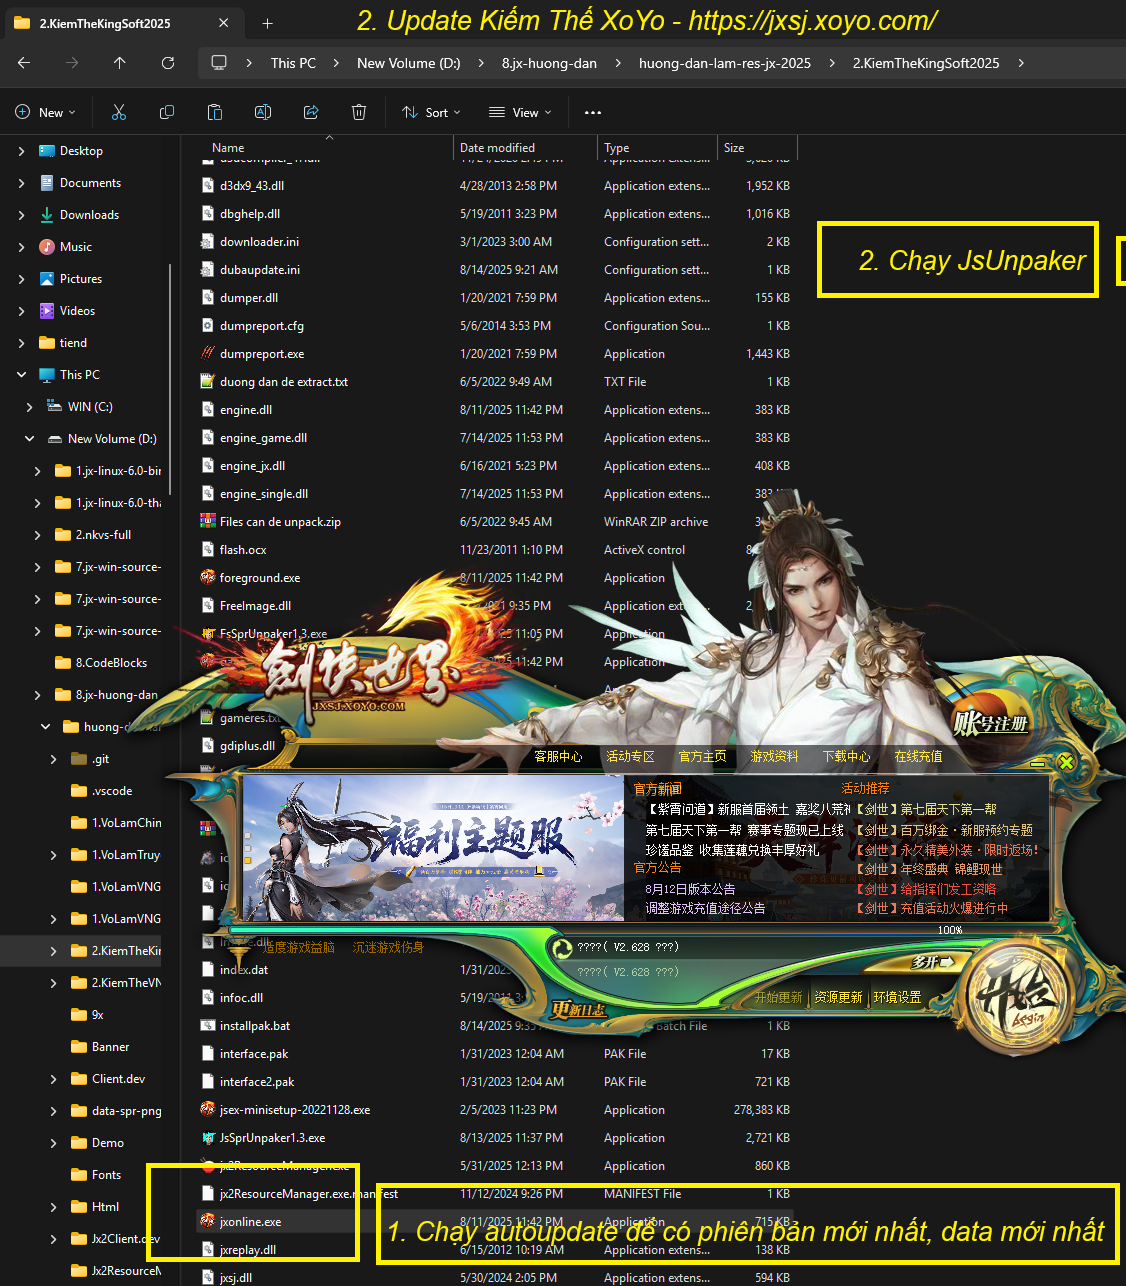Click the Delete trash bin icon
The width and height of the screenshot is (1126, 1286).
[359, 112]
